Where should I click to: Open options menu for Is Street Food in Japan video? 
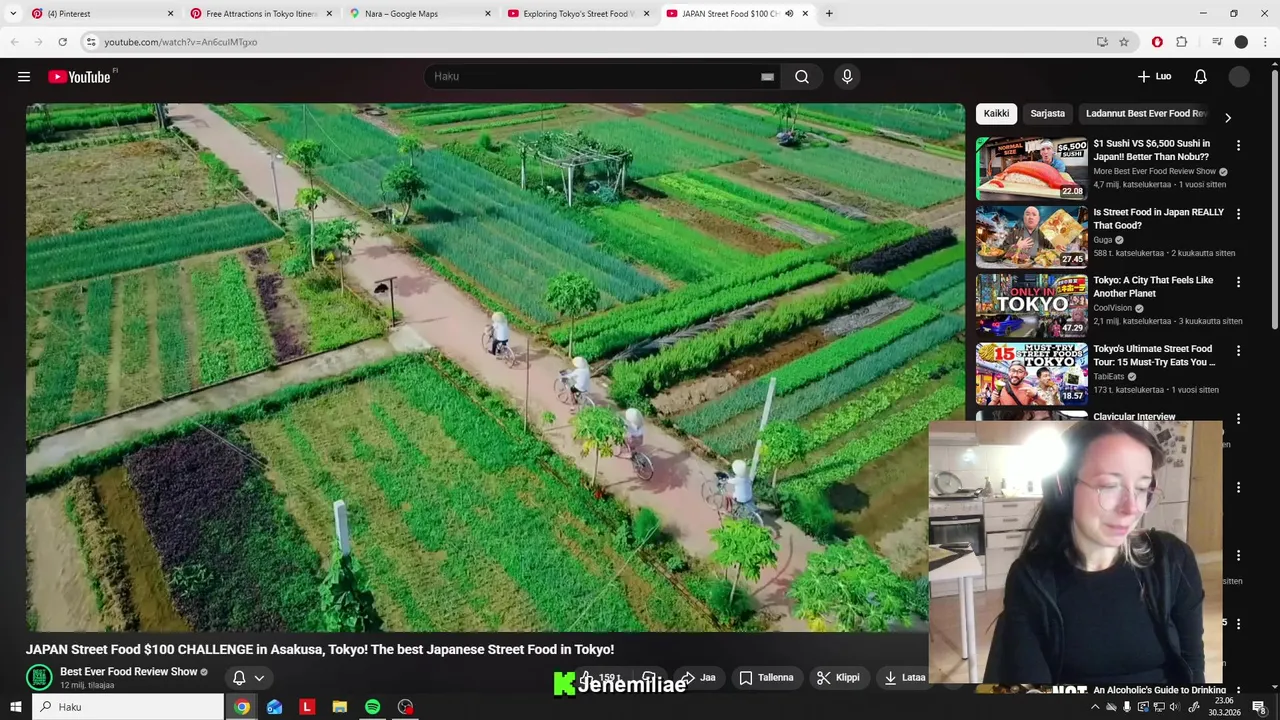tap(1238, 214)
